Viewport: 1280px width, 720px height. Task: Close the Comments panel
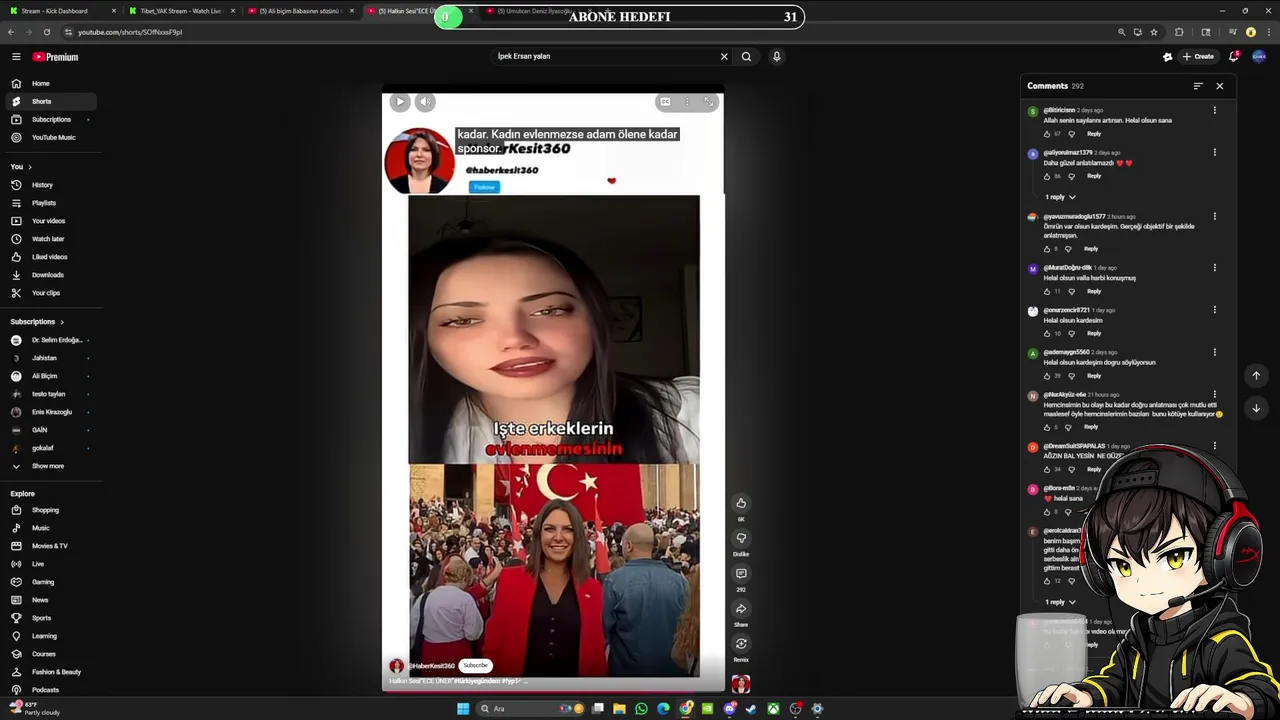[x=1219, y=86]
